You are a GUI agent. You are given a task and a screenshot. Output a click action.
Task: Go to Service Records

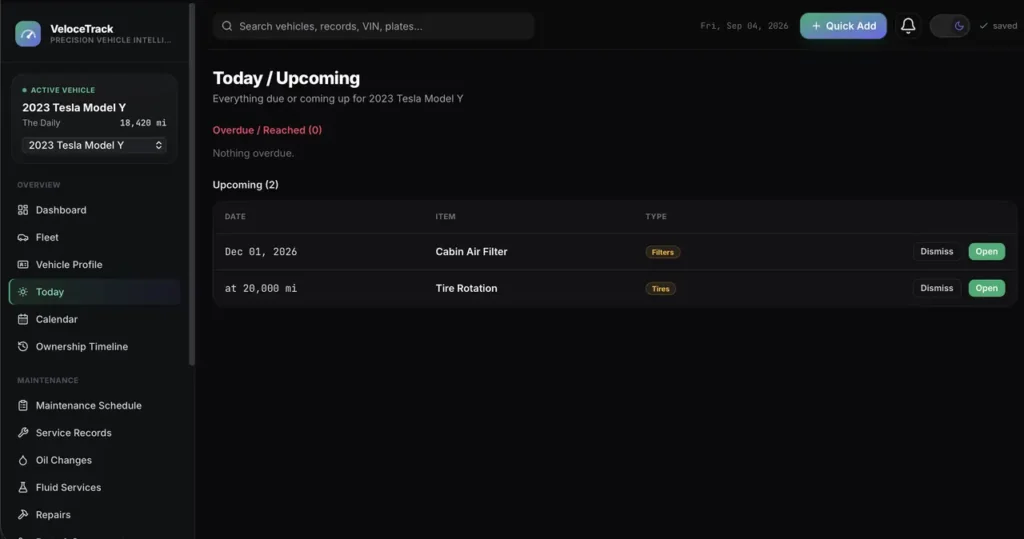point(95,433)
